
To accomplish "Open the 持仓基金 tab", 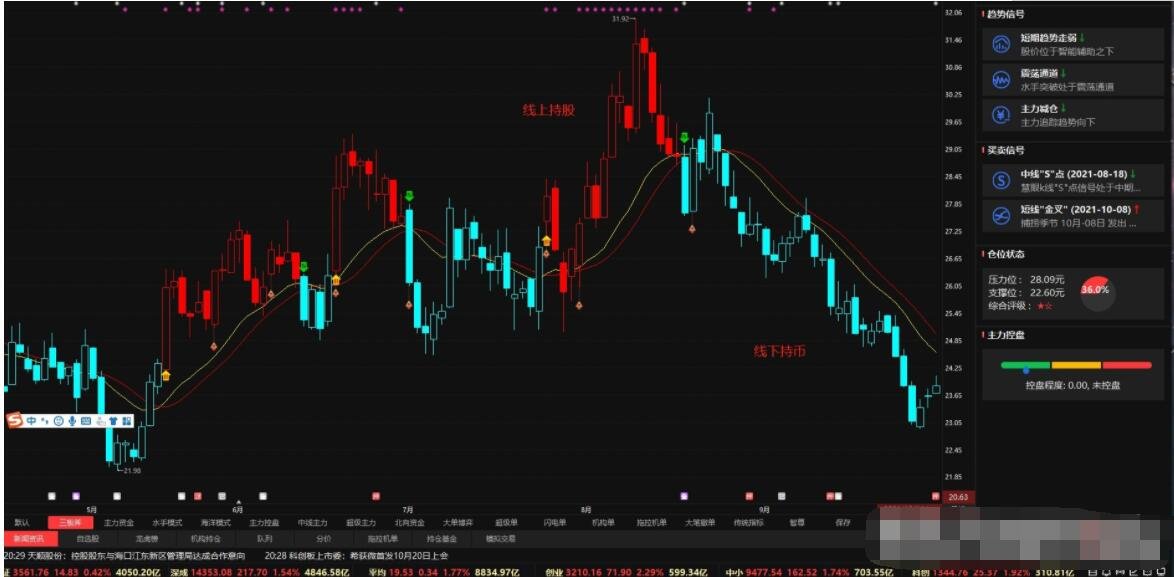I will [x=440, y=537].
